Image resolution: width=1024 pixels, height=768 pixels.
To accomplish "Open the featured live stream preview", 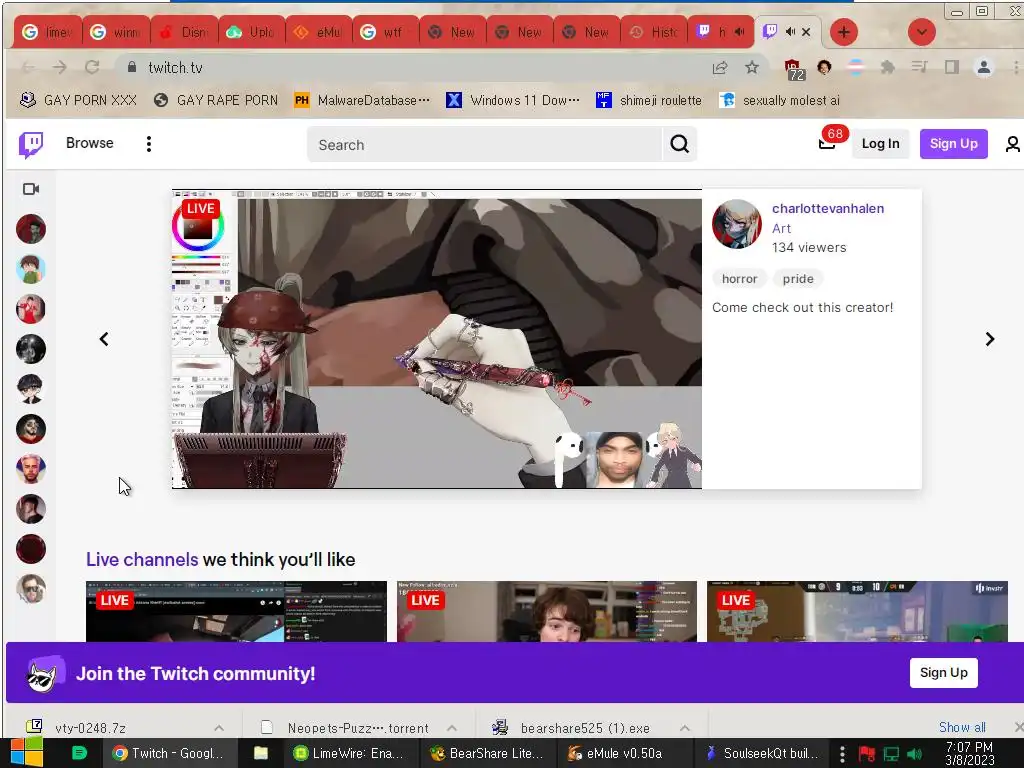I will click(x=437, y=339).
